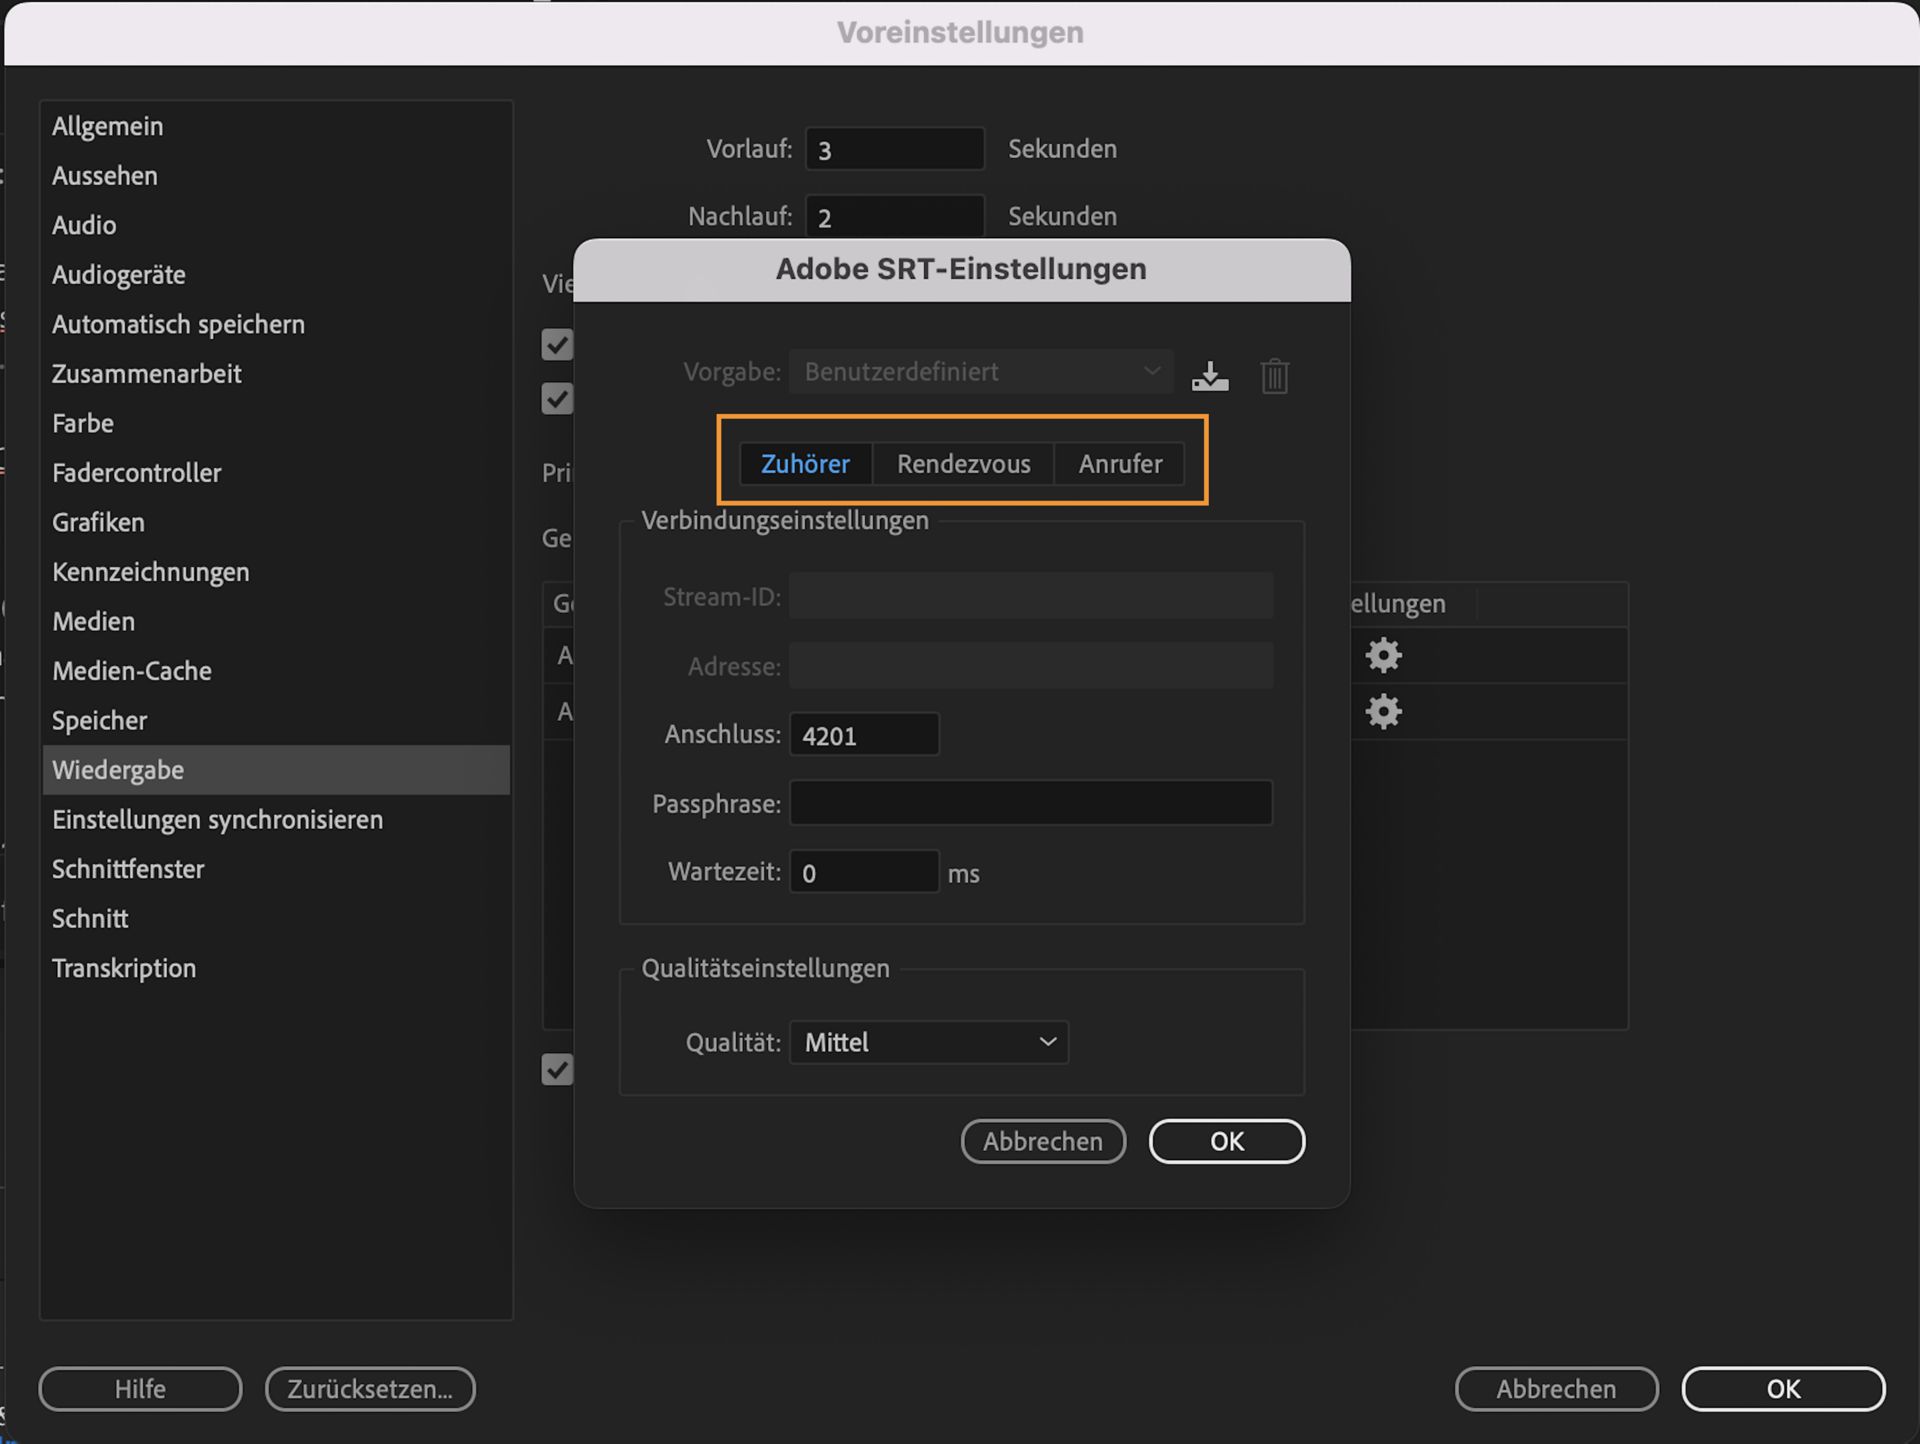Click the Anschluss port input field
This screenshot has height=1444, width=1920.
click(x=863, y=734)
